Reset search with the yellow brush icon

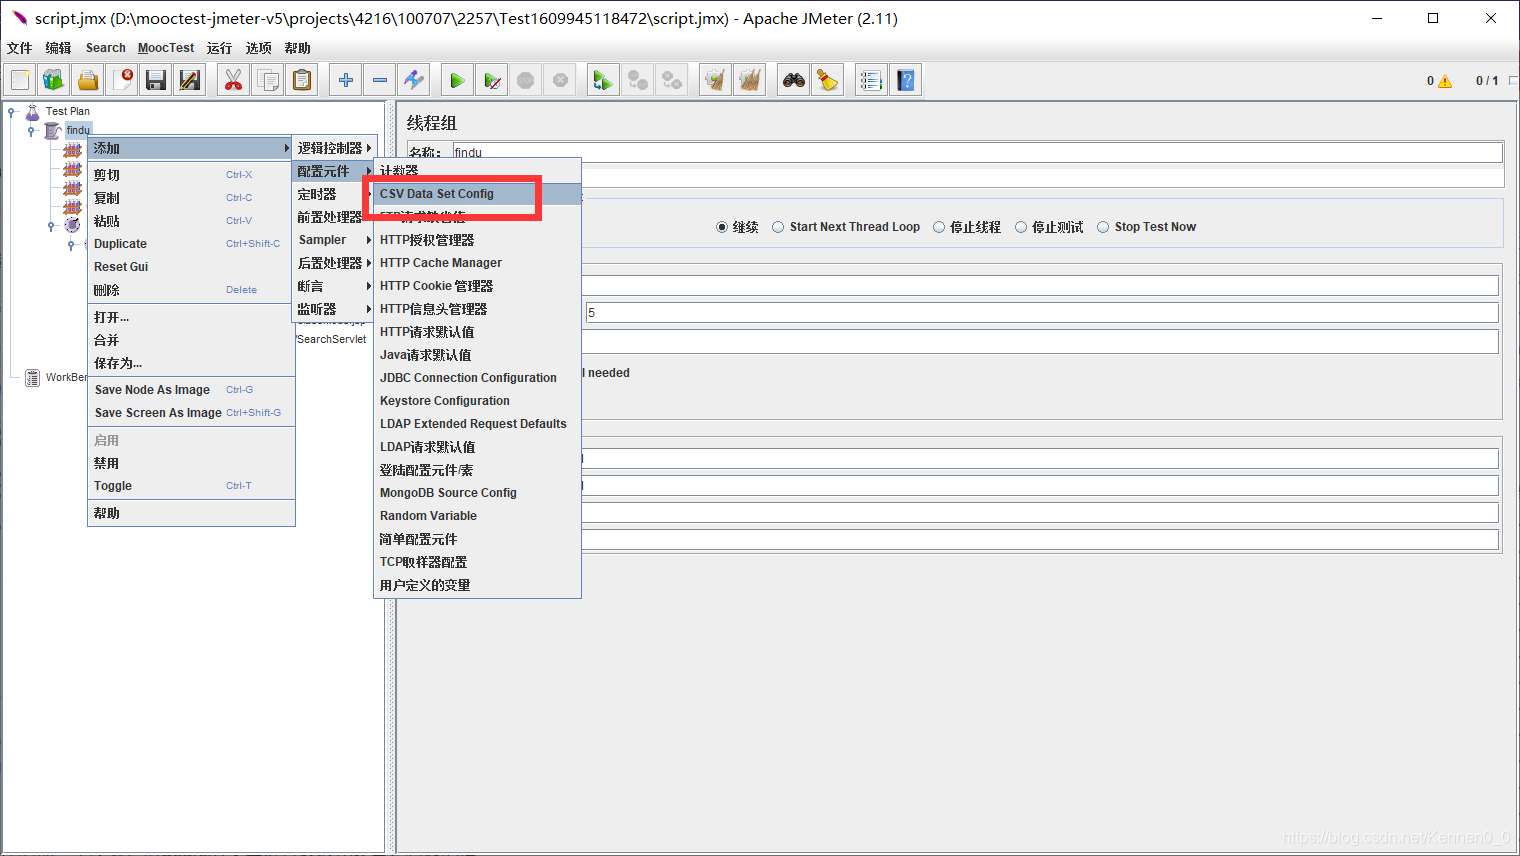(x=828, y=80)
